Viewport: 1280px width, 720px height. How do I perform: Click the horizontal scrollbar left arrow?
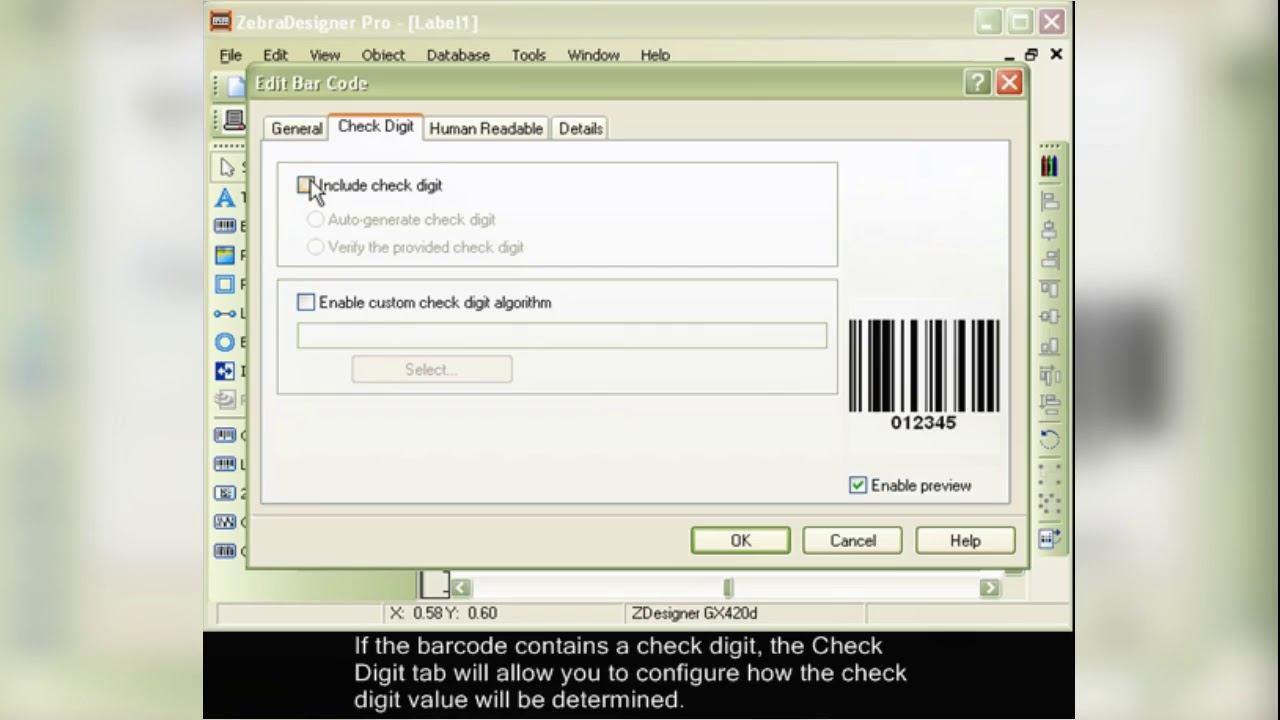point(460,588)
